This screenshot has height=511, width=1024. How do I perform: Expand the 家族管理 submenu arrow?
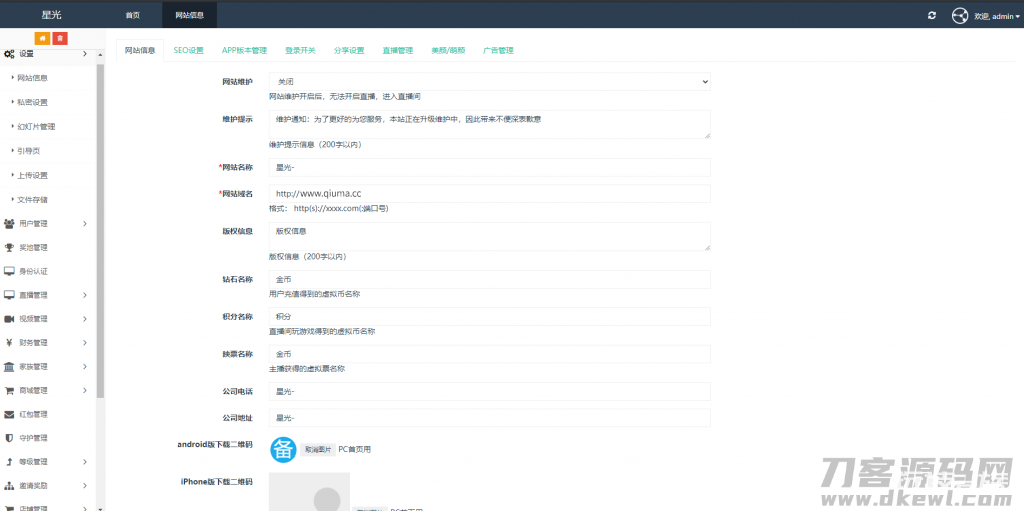pos(86,367)
